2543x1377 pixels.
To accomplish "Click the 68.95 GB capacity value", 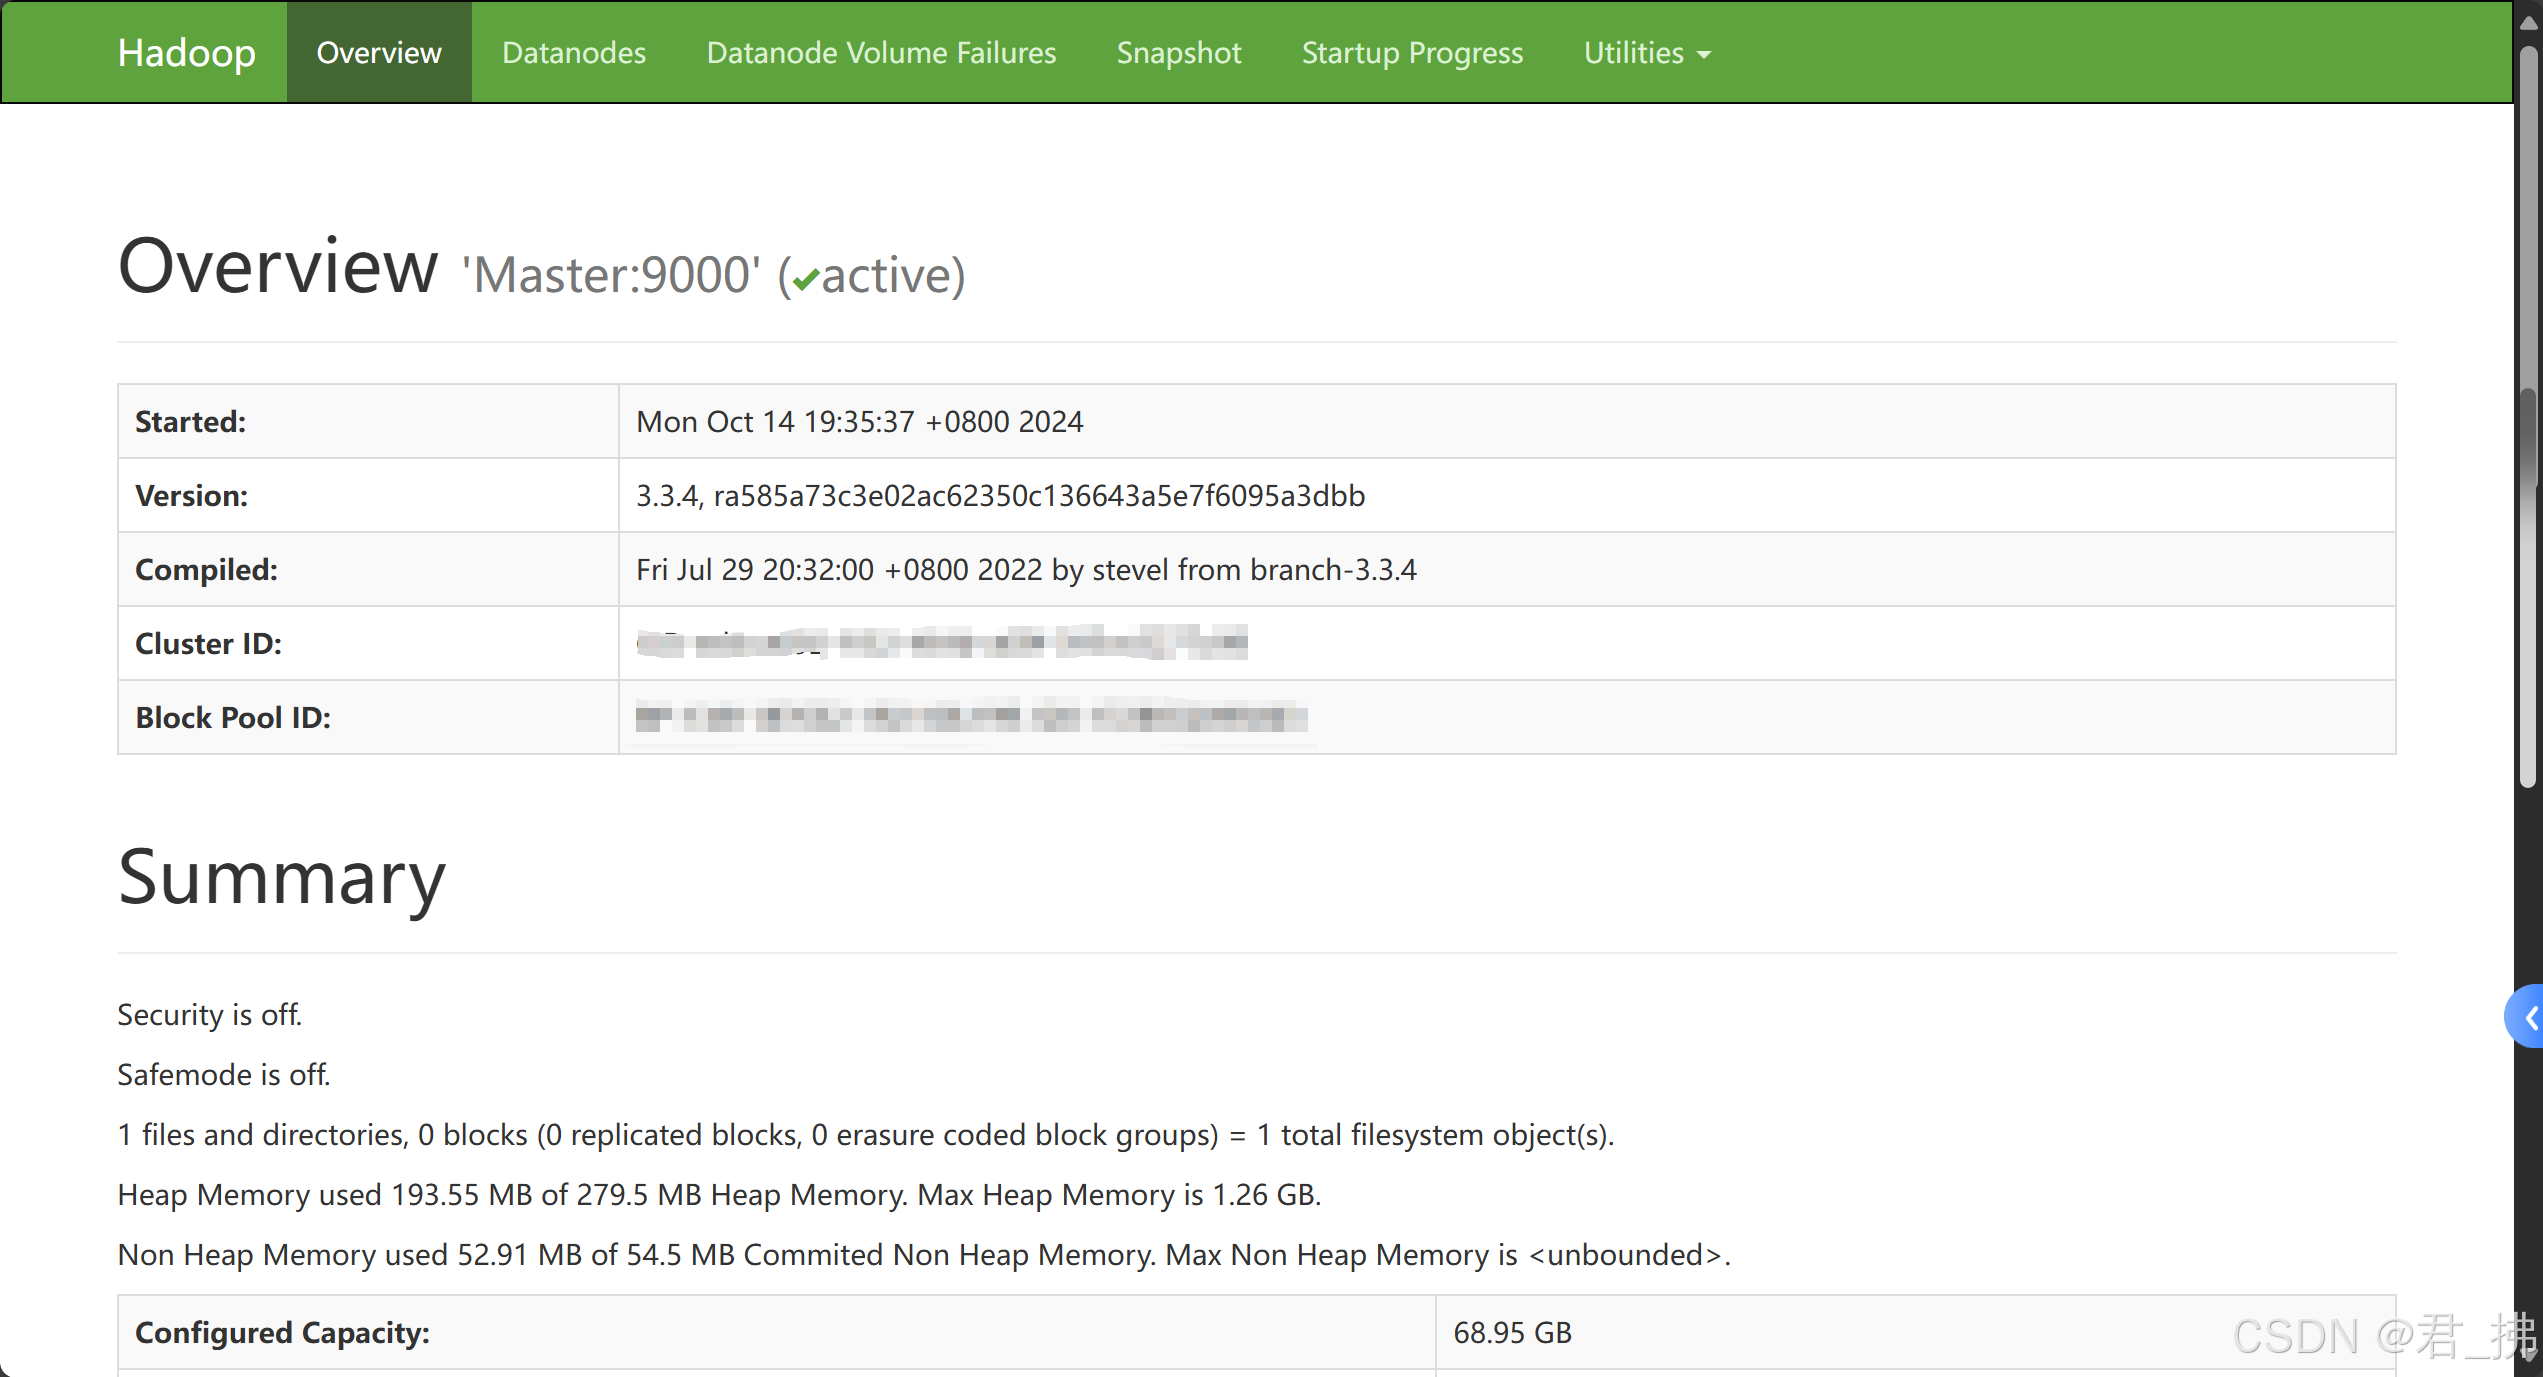I will click(x=1513, y=1333).
